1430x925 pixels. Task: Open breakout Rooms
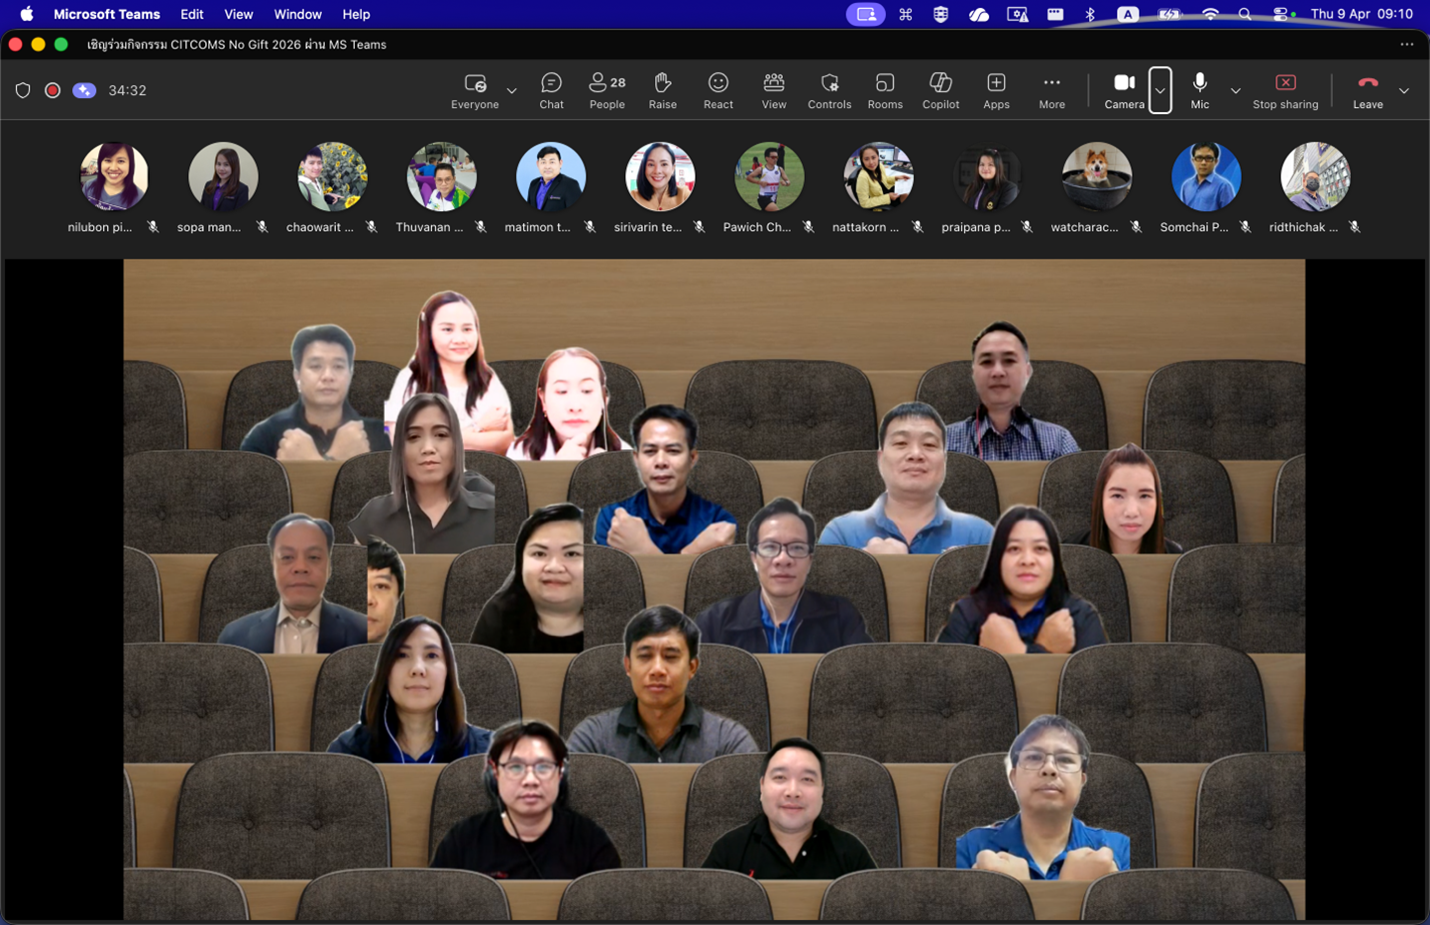885,90
